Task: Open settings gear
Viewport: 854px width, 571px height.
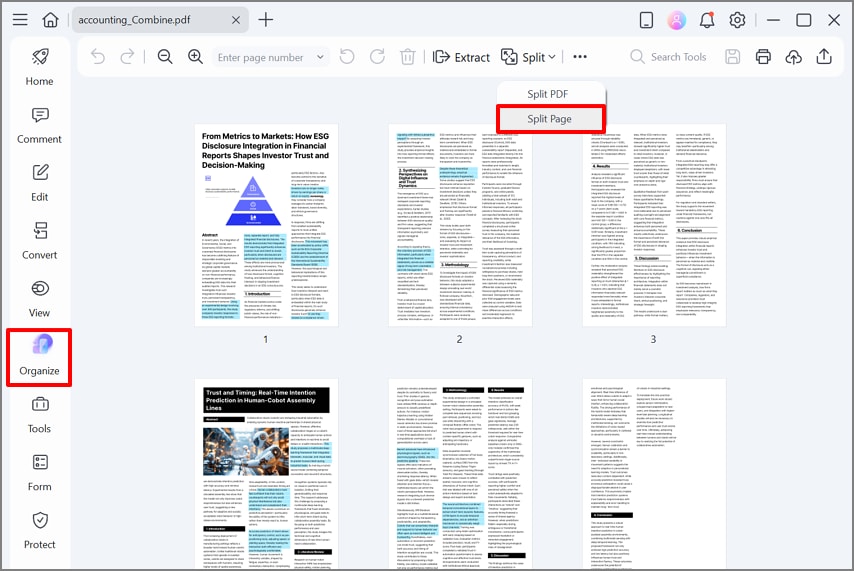Action: (737, 20)
